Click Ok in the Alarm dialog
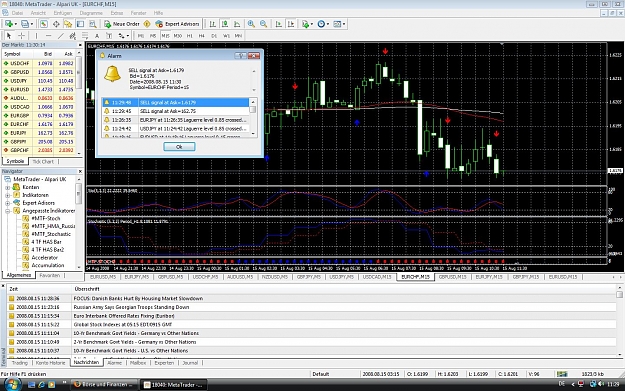 click(179, 147)
